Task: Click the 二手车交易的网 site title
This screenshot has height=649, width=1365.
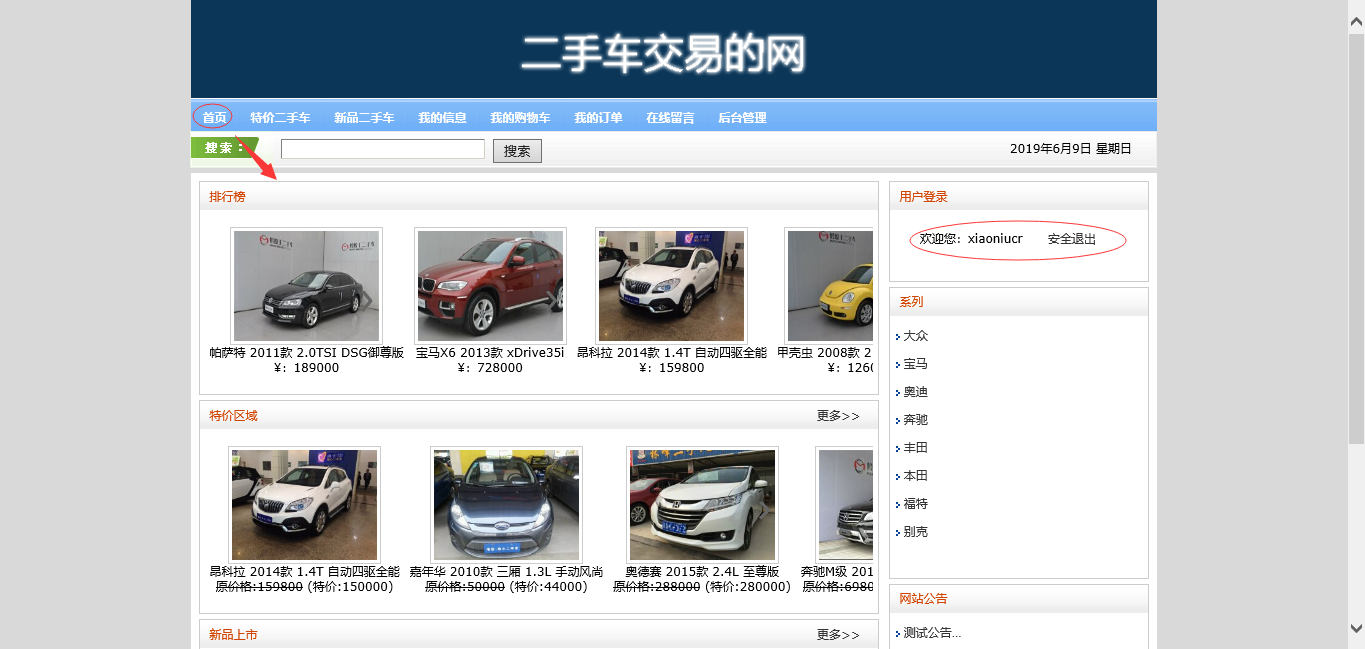Action: 664,53
